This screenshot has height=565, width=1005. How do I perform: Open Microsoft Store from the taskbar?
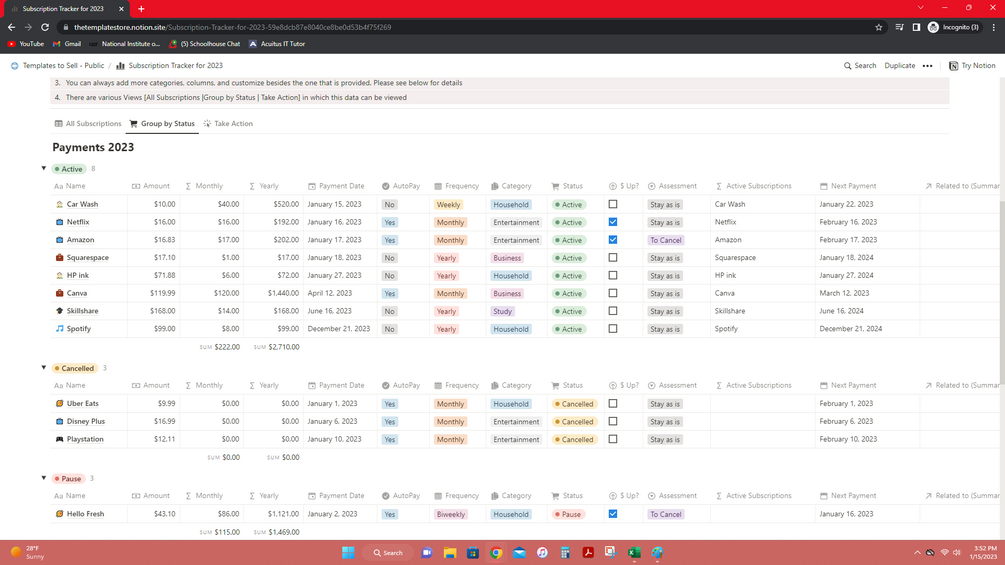[473, 553]
